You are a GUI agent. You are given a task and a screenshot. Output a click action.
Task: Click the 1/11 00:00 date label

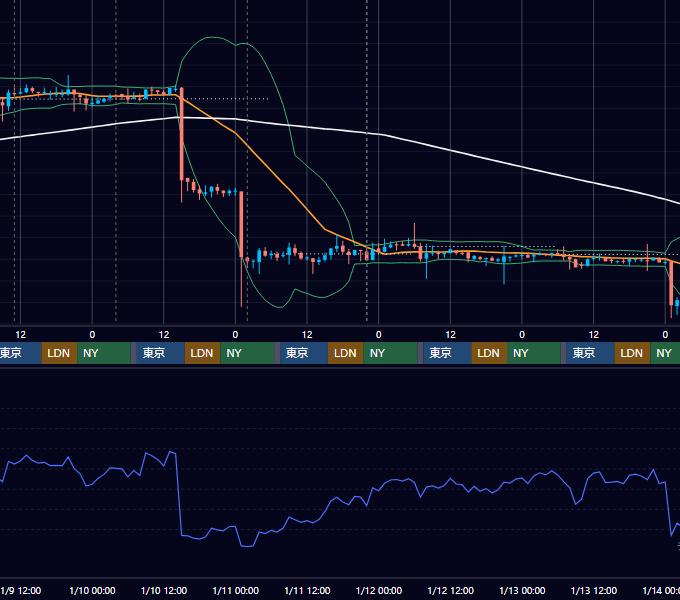[x=235, y=590]
